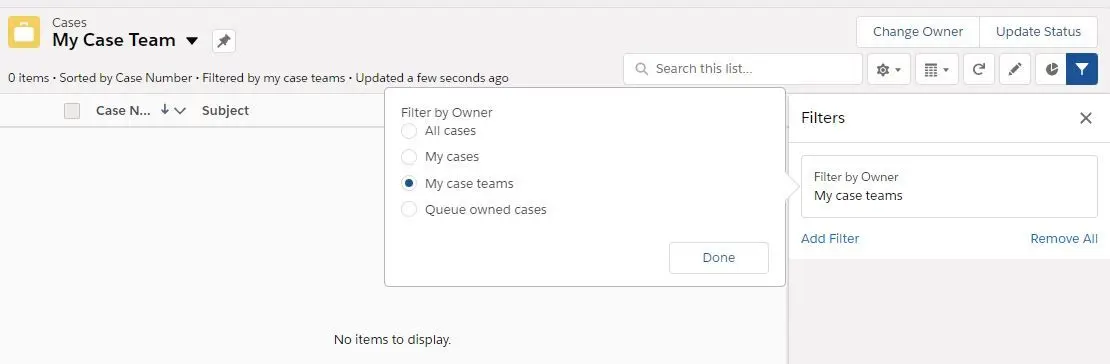Tick the select-all checkbox in header
1110x364 pixels.
(x=71, y=110)
